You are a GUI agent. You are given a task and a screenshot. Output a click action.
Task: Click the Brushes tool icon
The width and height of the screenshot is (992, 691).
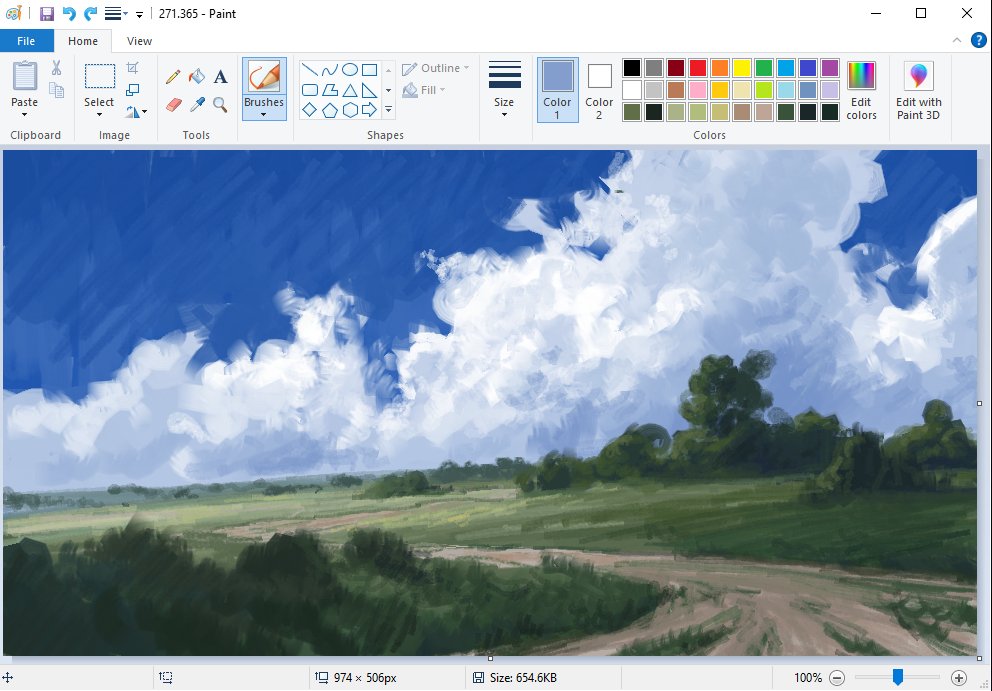coord(264,77)
